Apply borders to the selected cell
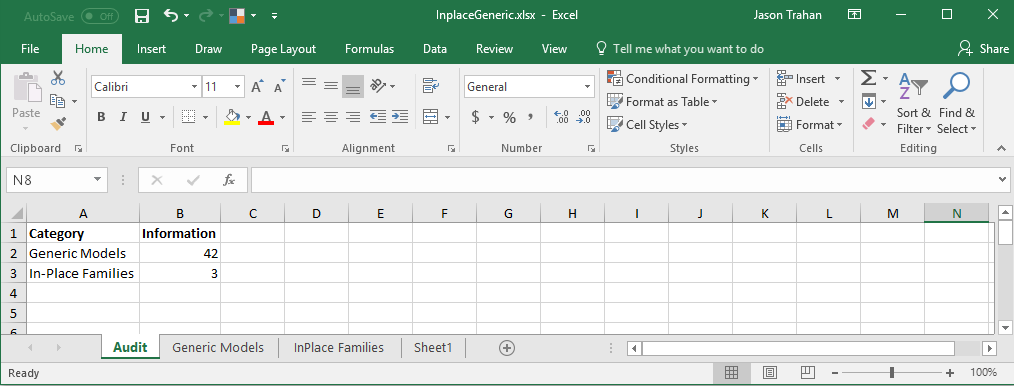Viewport: 1014px width, 386px height. click(188, 117)
